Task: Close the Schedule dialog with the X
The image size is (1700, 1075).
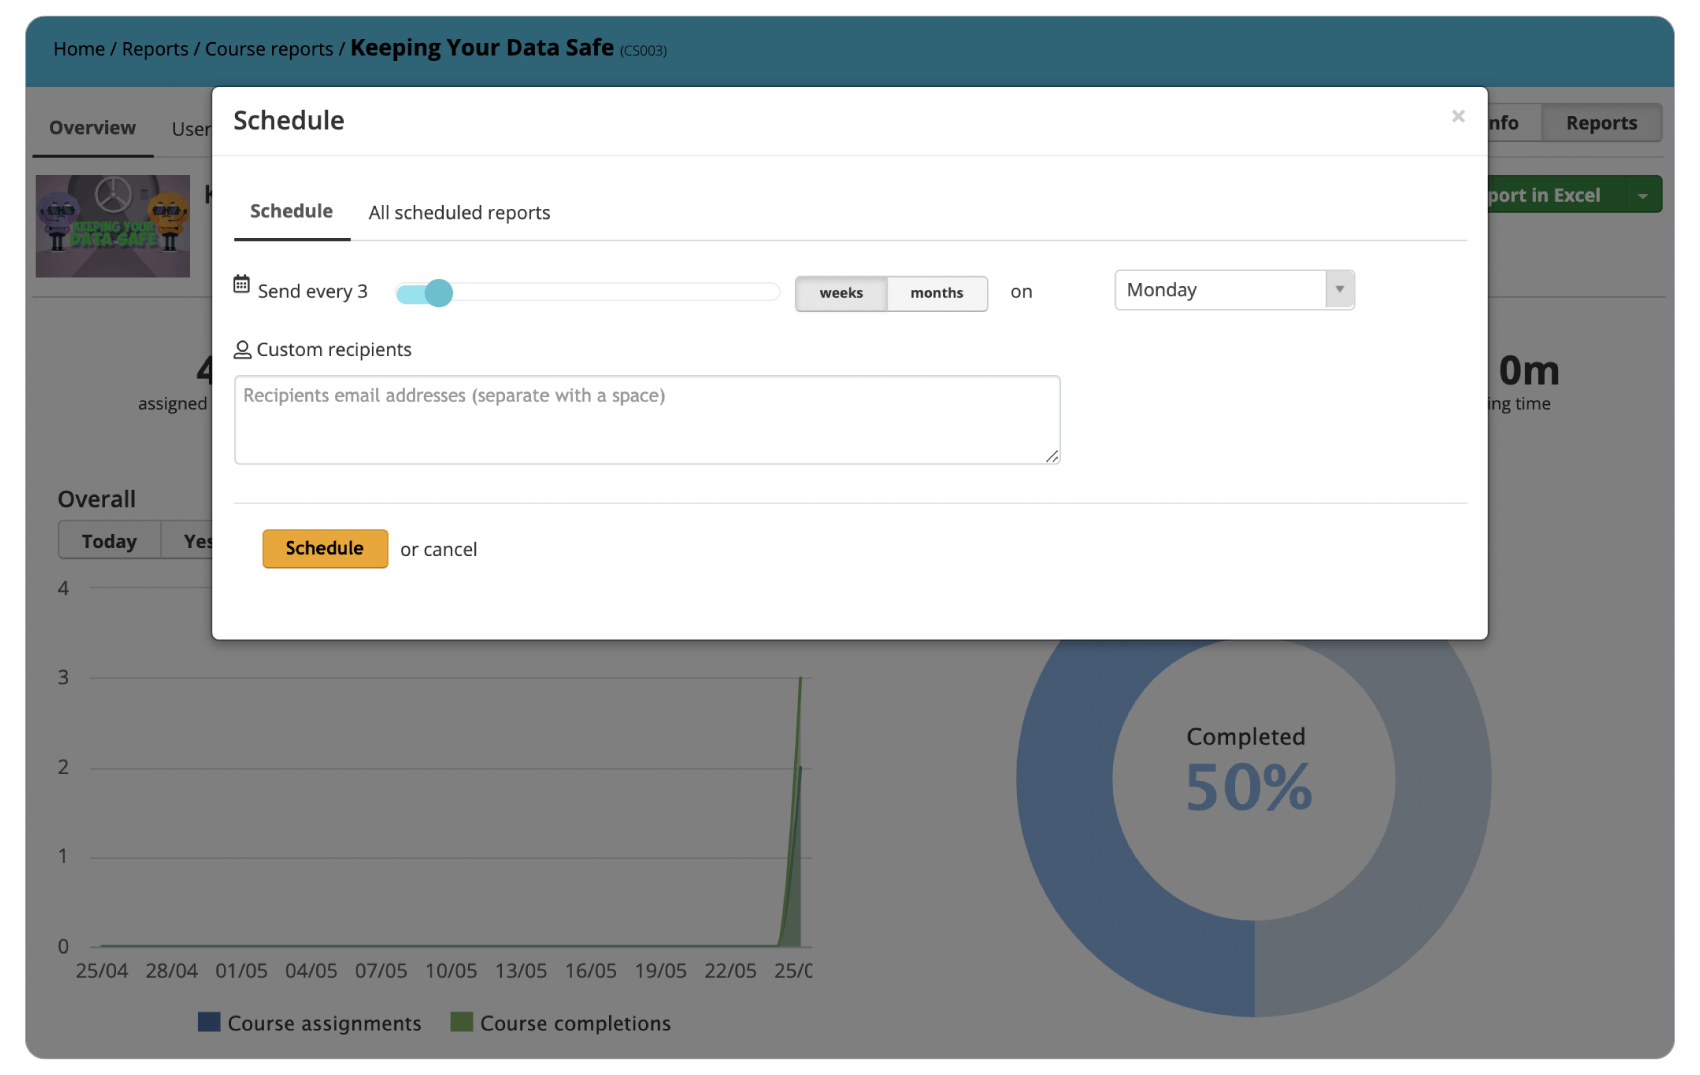Action: [x=1458, y=116]
